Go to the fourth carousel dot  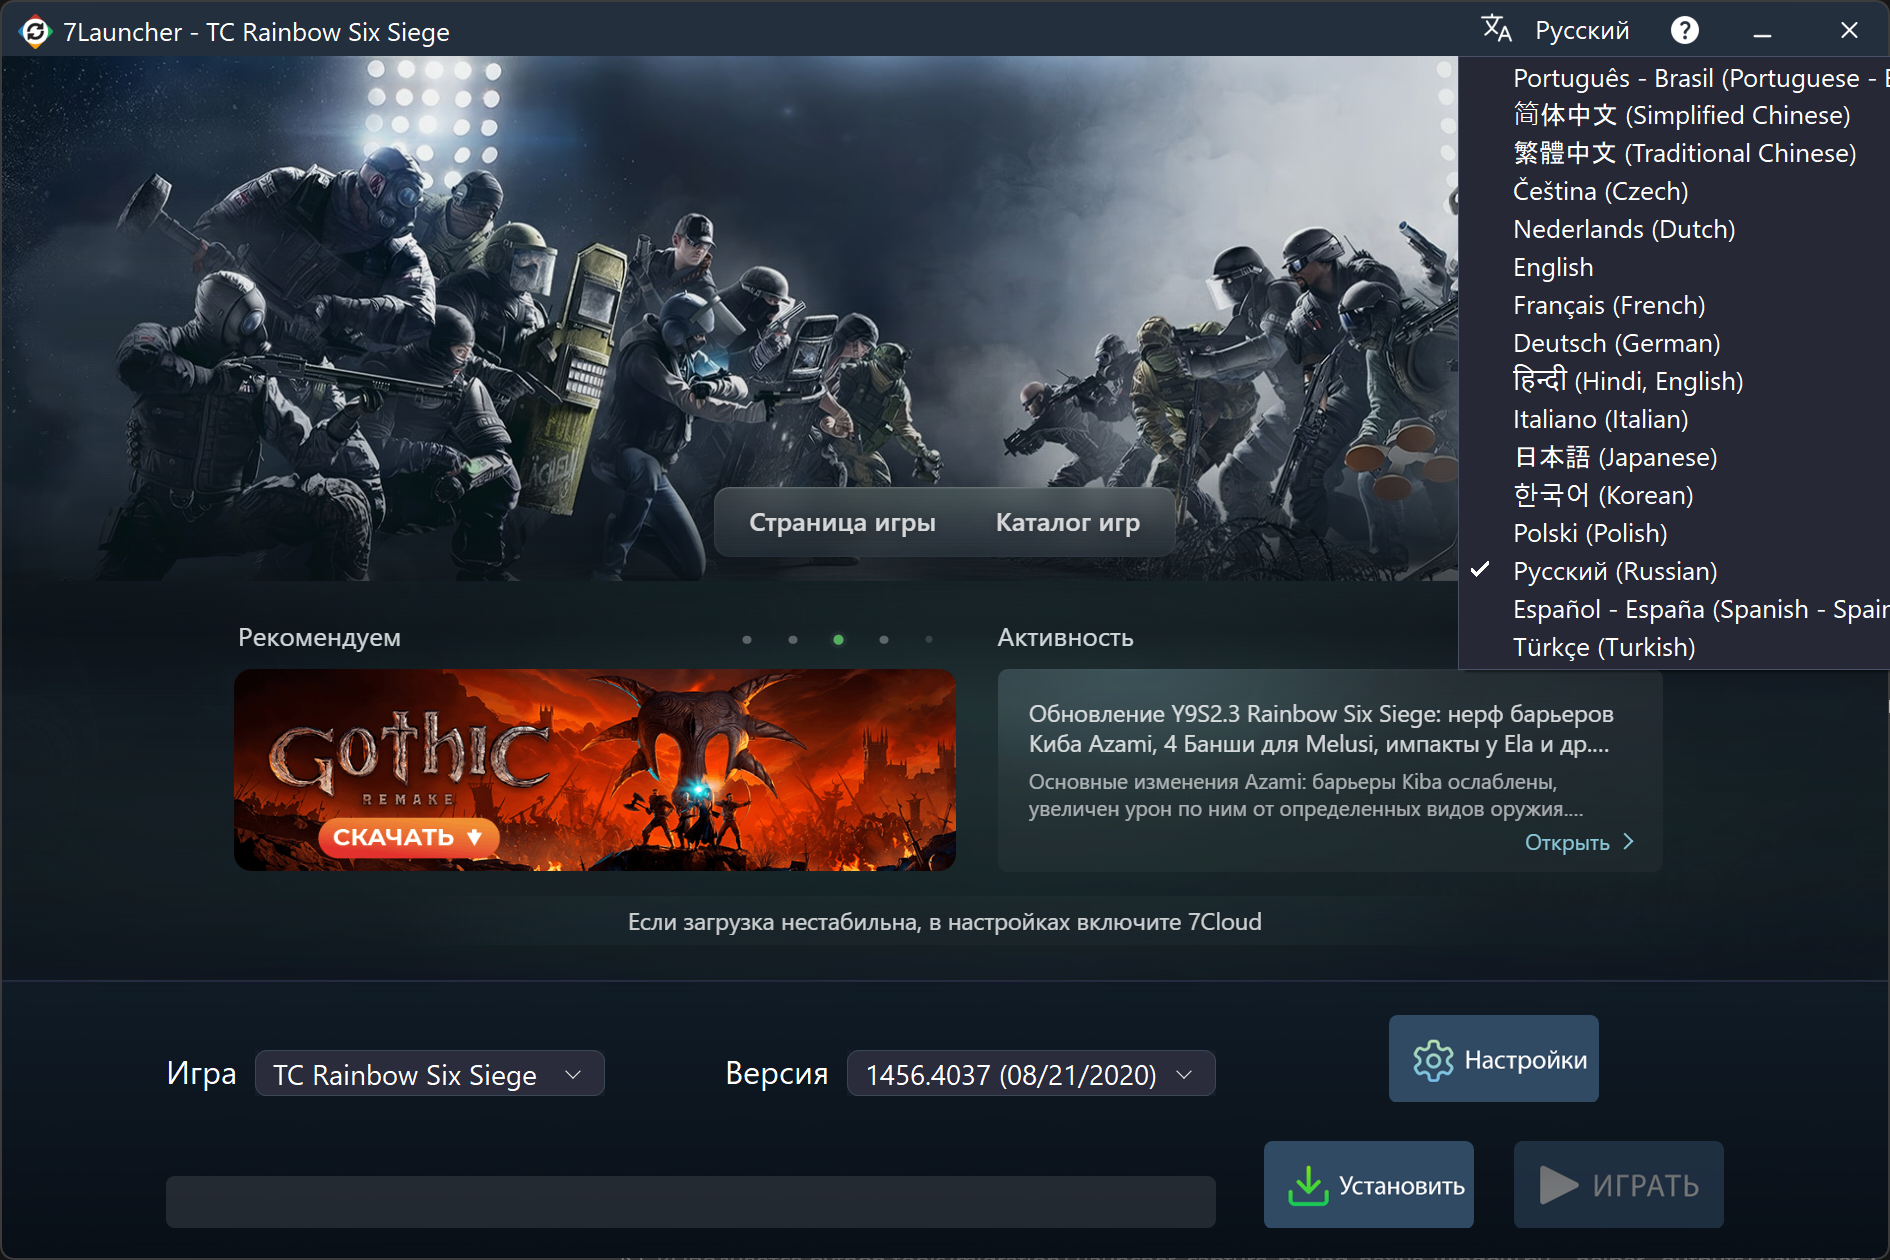point(884,640)
